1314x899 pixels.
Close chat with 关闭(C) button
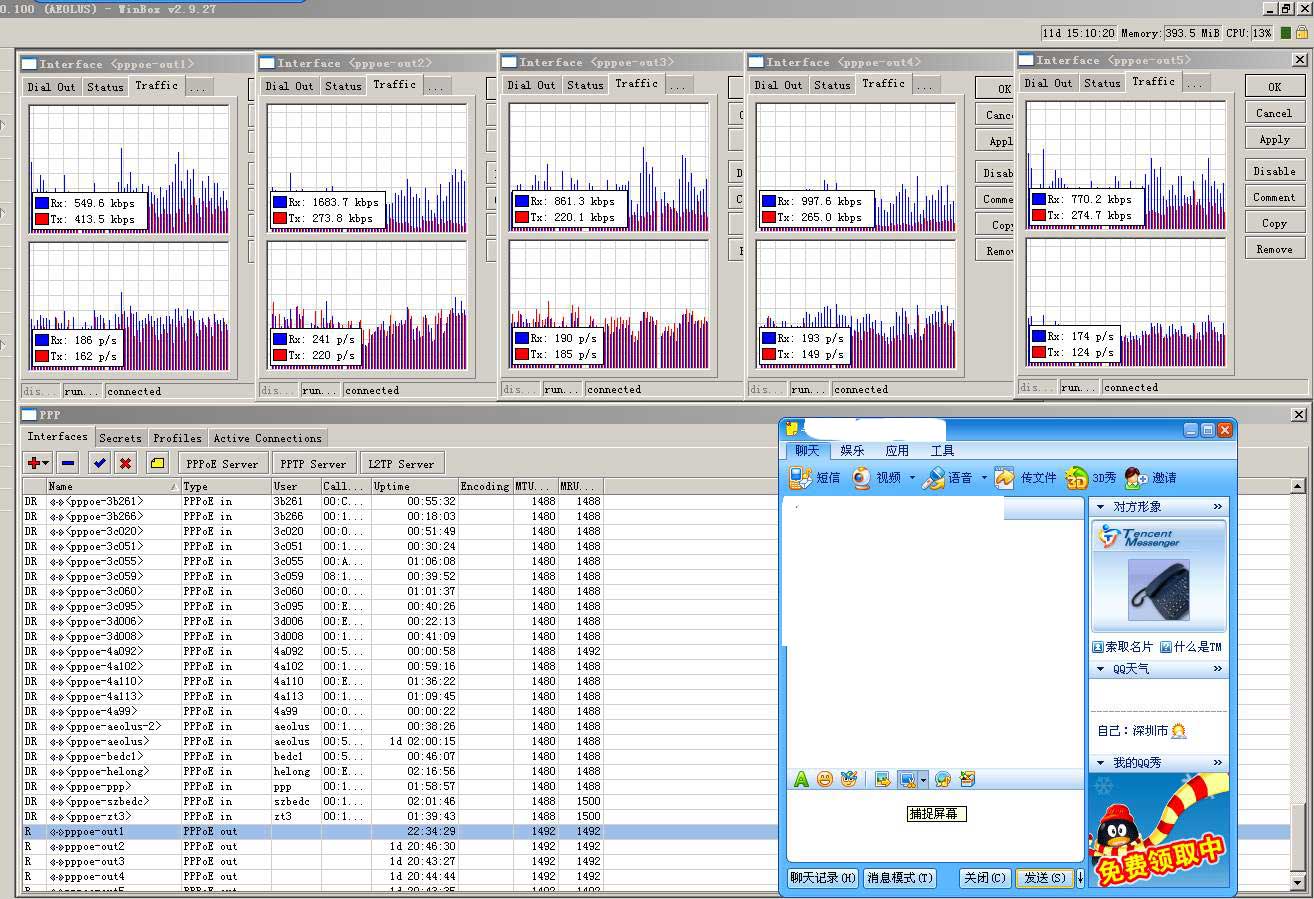click(984, 877)
